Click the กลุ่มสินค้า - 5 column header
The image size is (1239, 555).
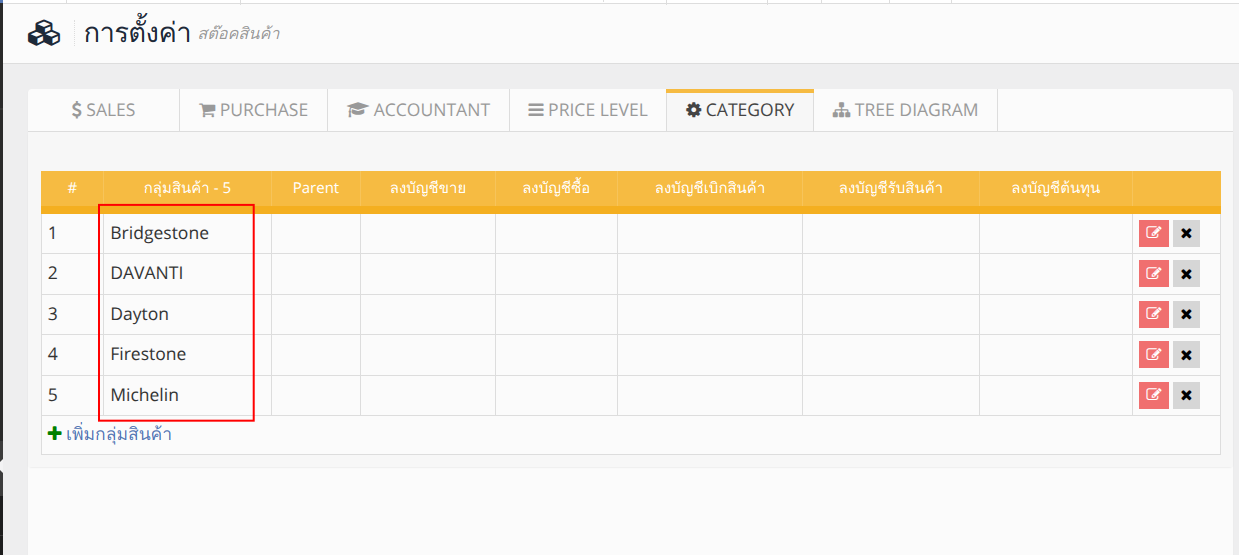(x=187, y=188)
